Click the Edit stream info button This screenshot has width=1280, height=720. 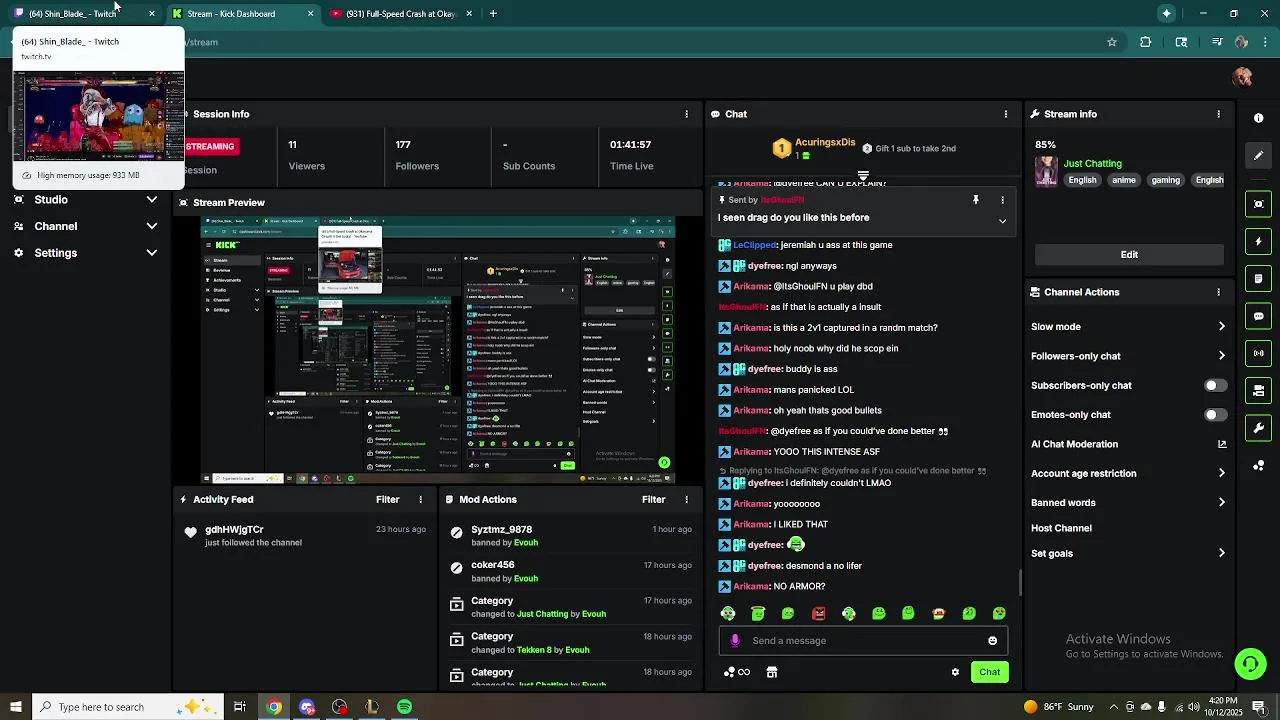tap(1129, 254)
